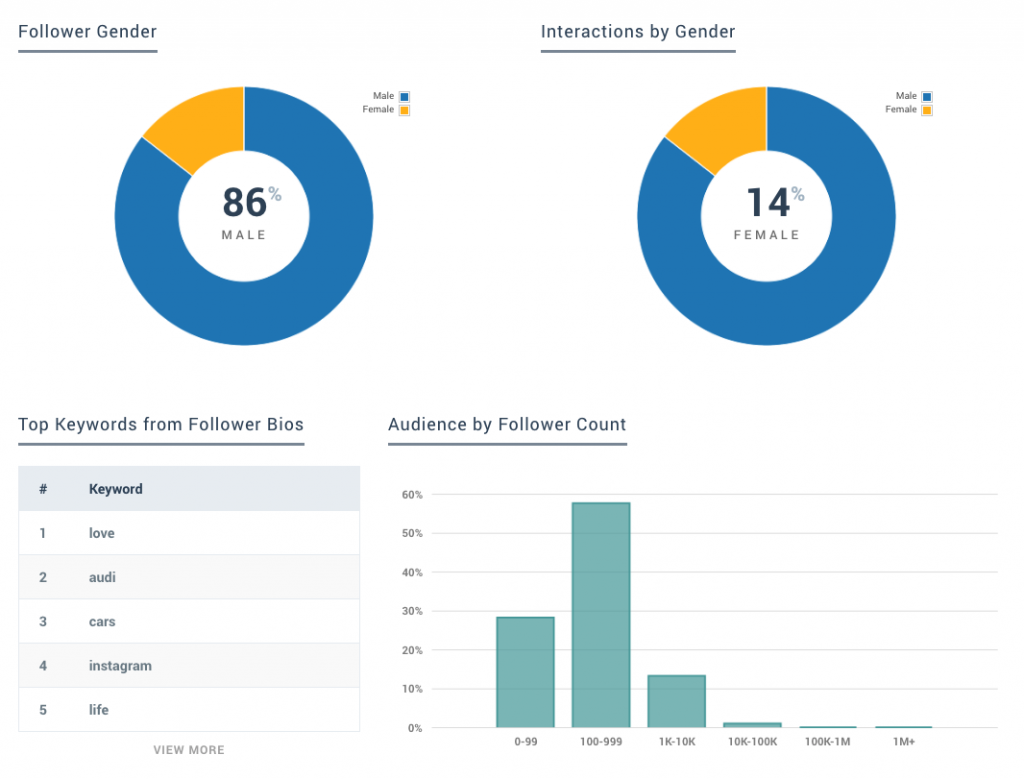Select the 'instagram' keyword row
This screenshot has height=779, width=1024.
pyautogui.click(x=189, y=665)
